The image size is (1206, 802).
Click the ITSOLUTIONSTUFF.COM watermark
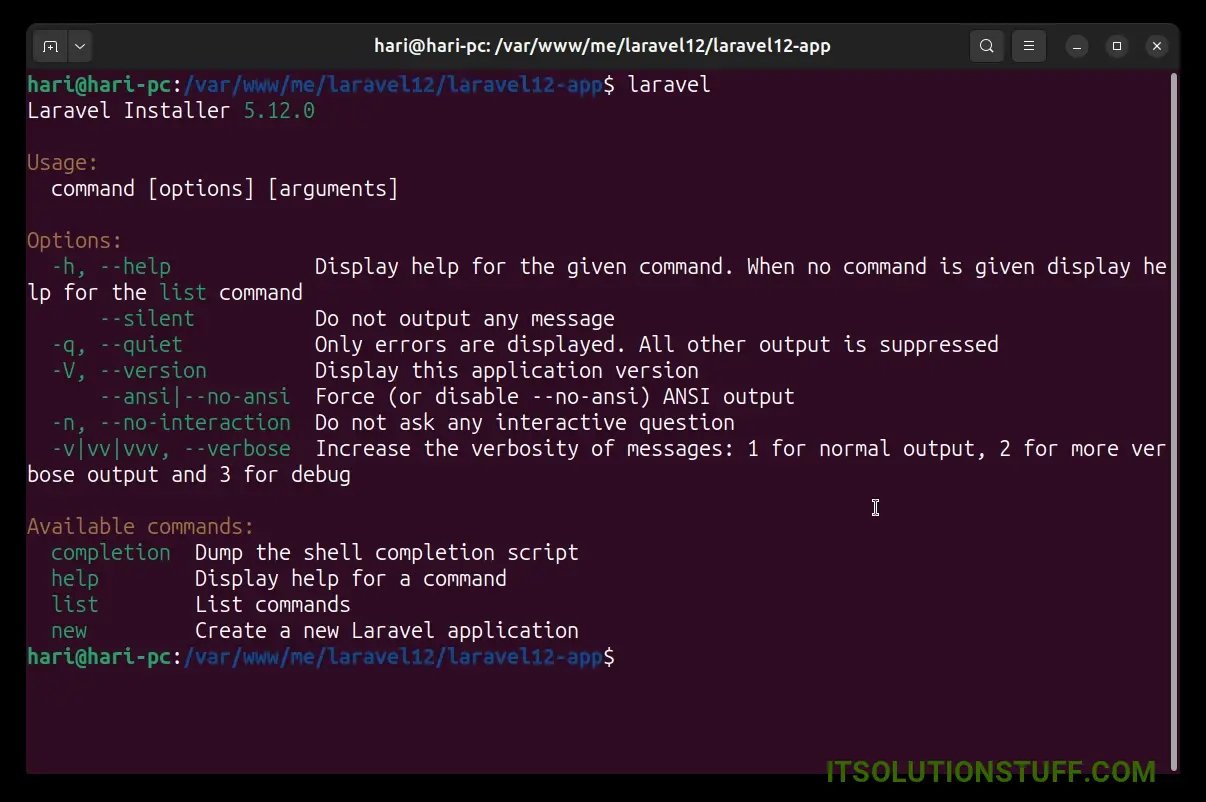[990, 772]
